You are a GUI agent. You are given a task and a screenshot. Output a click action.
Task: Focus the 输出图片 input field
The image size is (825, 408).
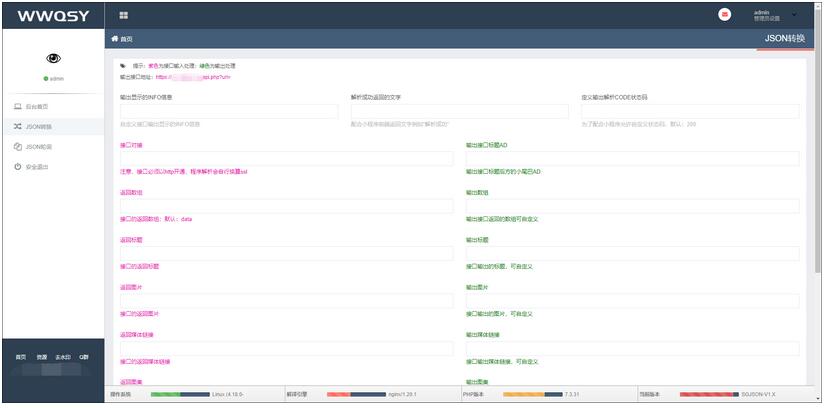pos(632,301)
